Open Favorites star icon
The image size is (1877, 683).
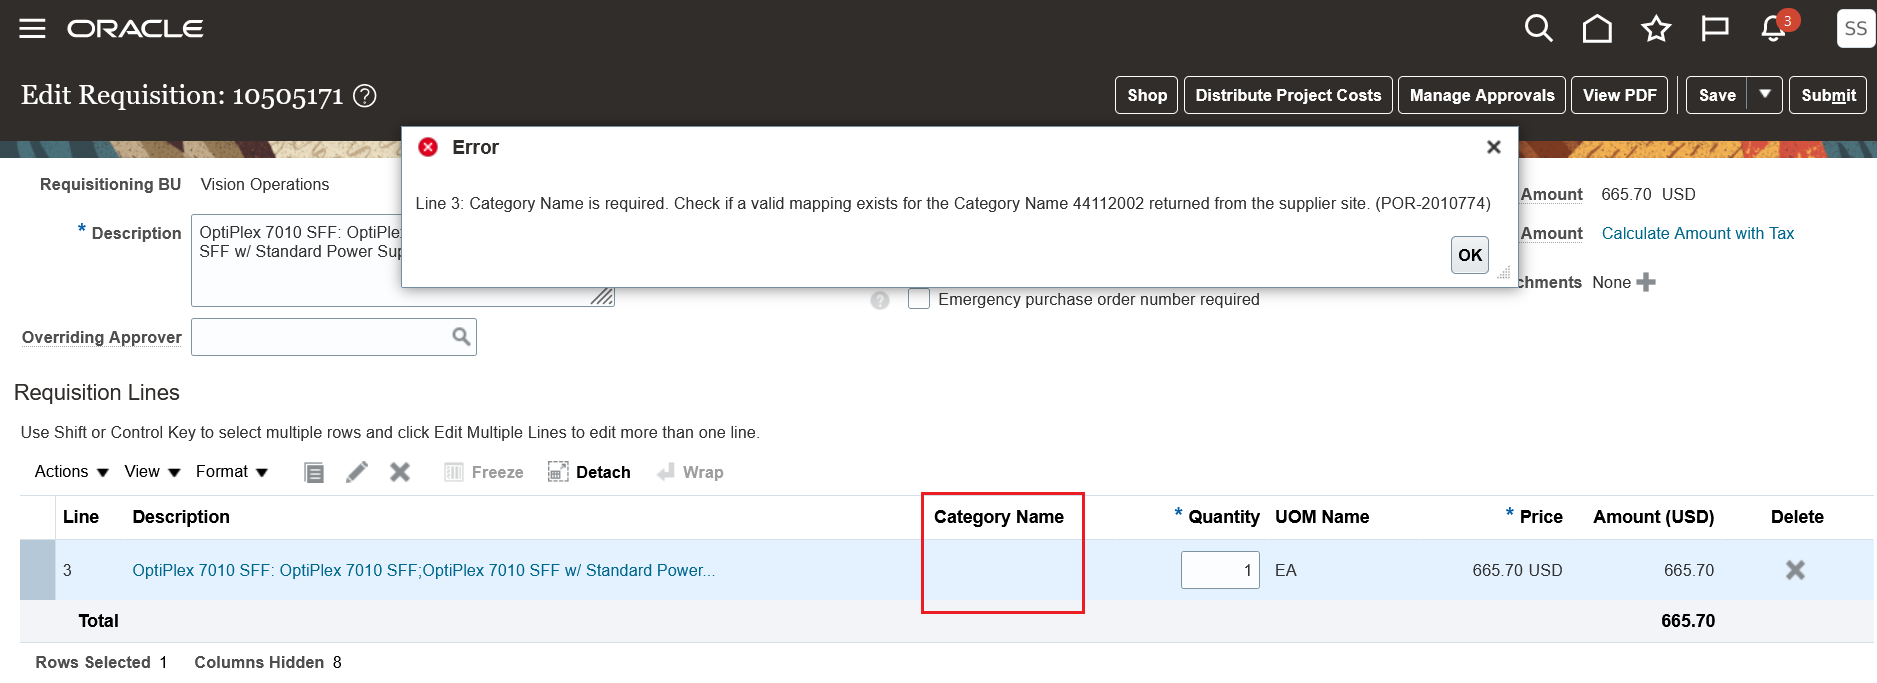pos(1656,28)
